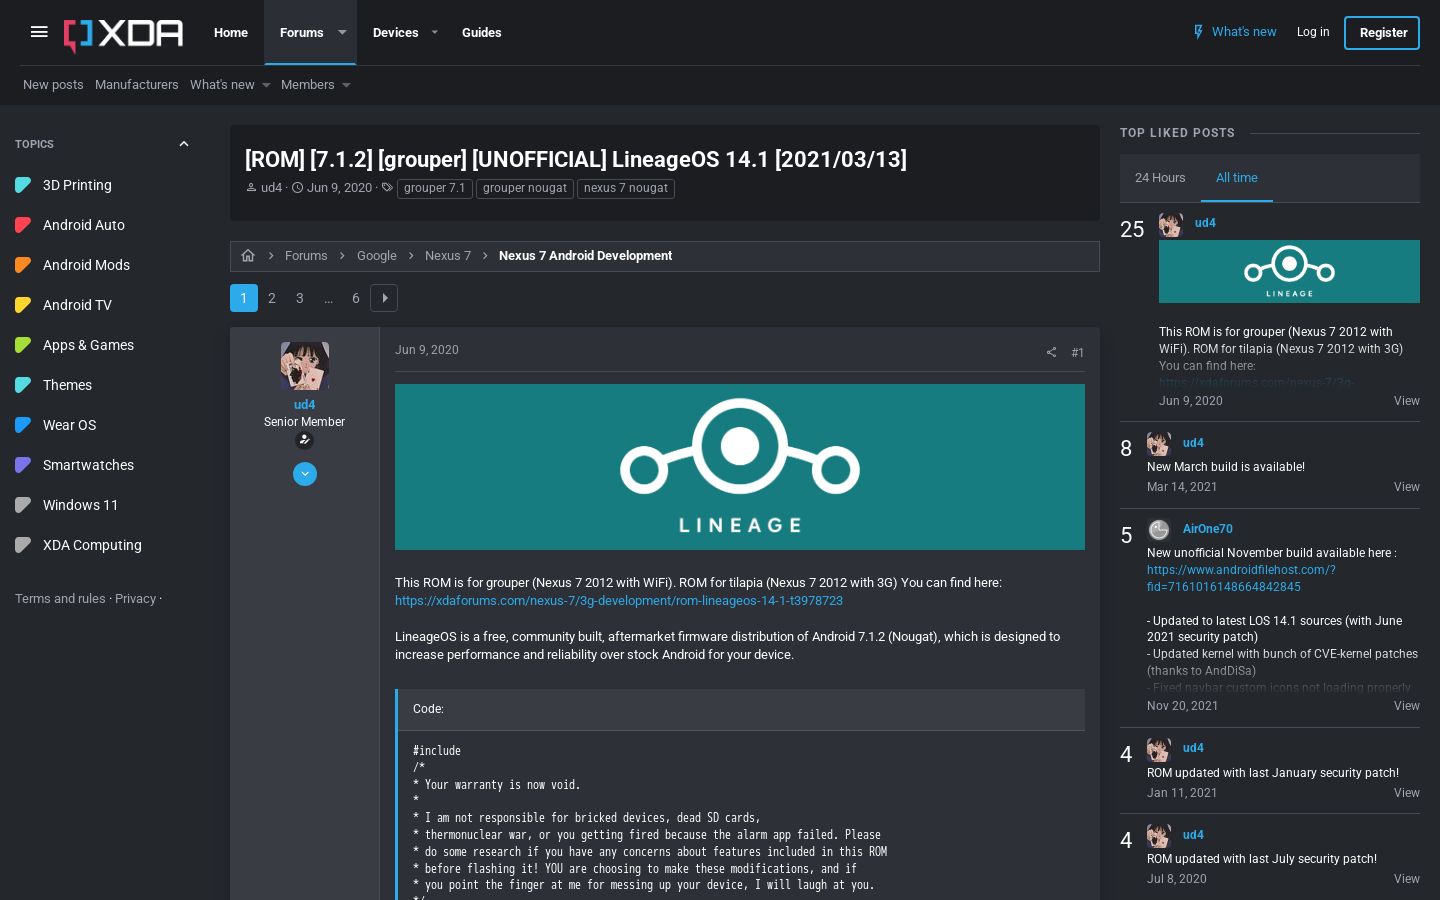The image size is (1440, 900).
Task: Click the Register button
Action: [1383, 32]
